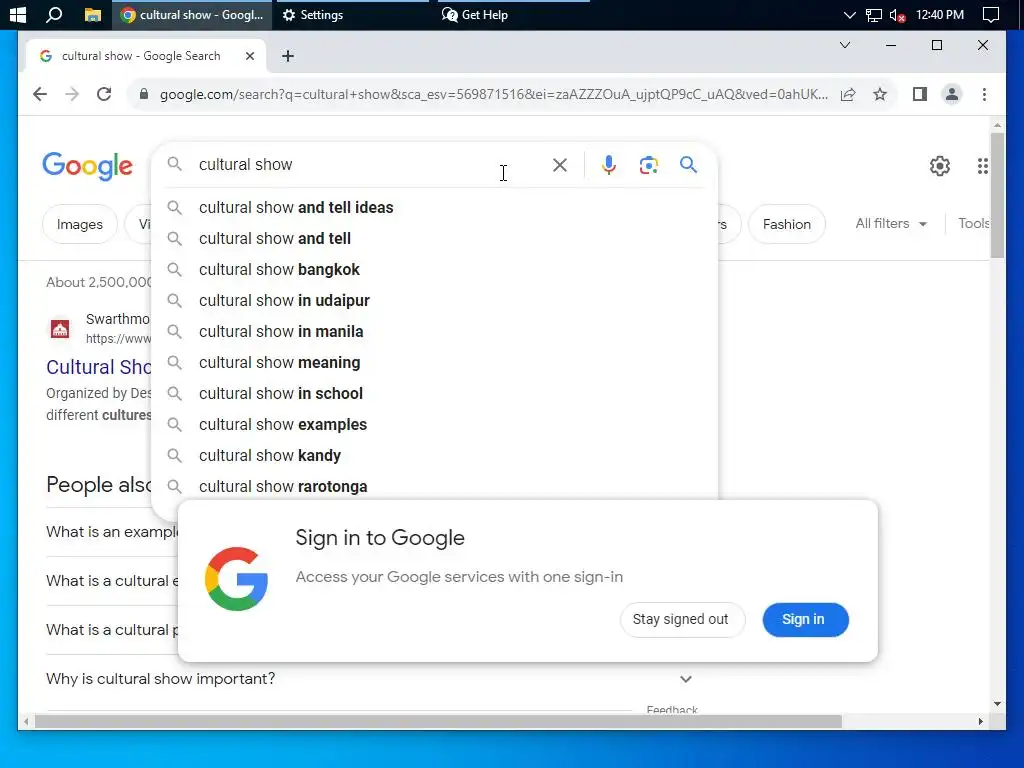Image resolution: width=1024 pixels, height=768 pixels.
Task: Choose suggestion cultural show rarotonga
Action: tap(434, 487)
